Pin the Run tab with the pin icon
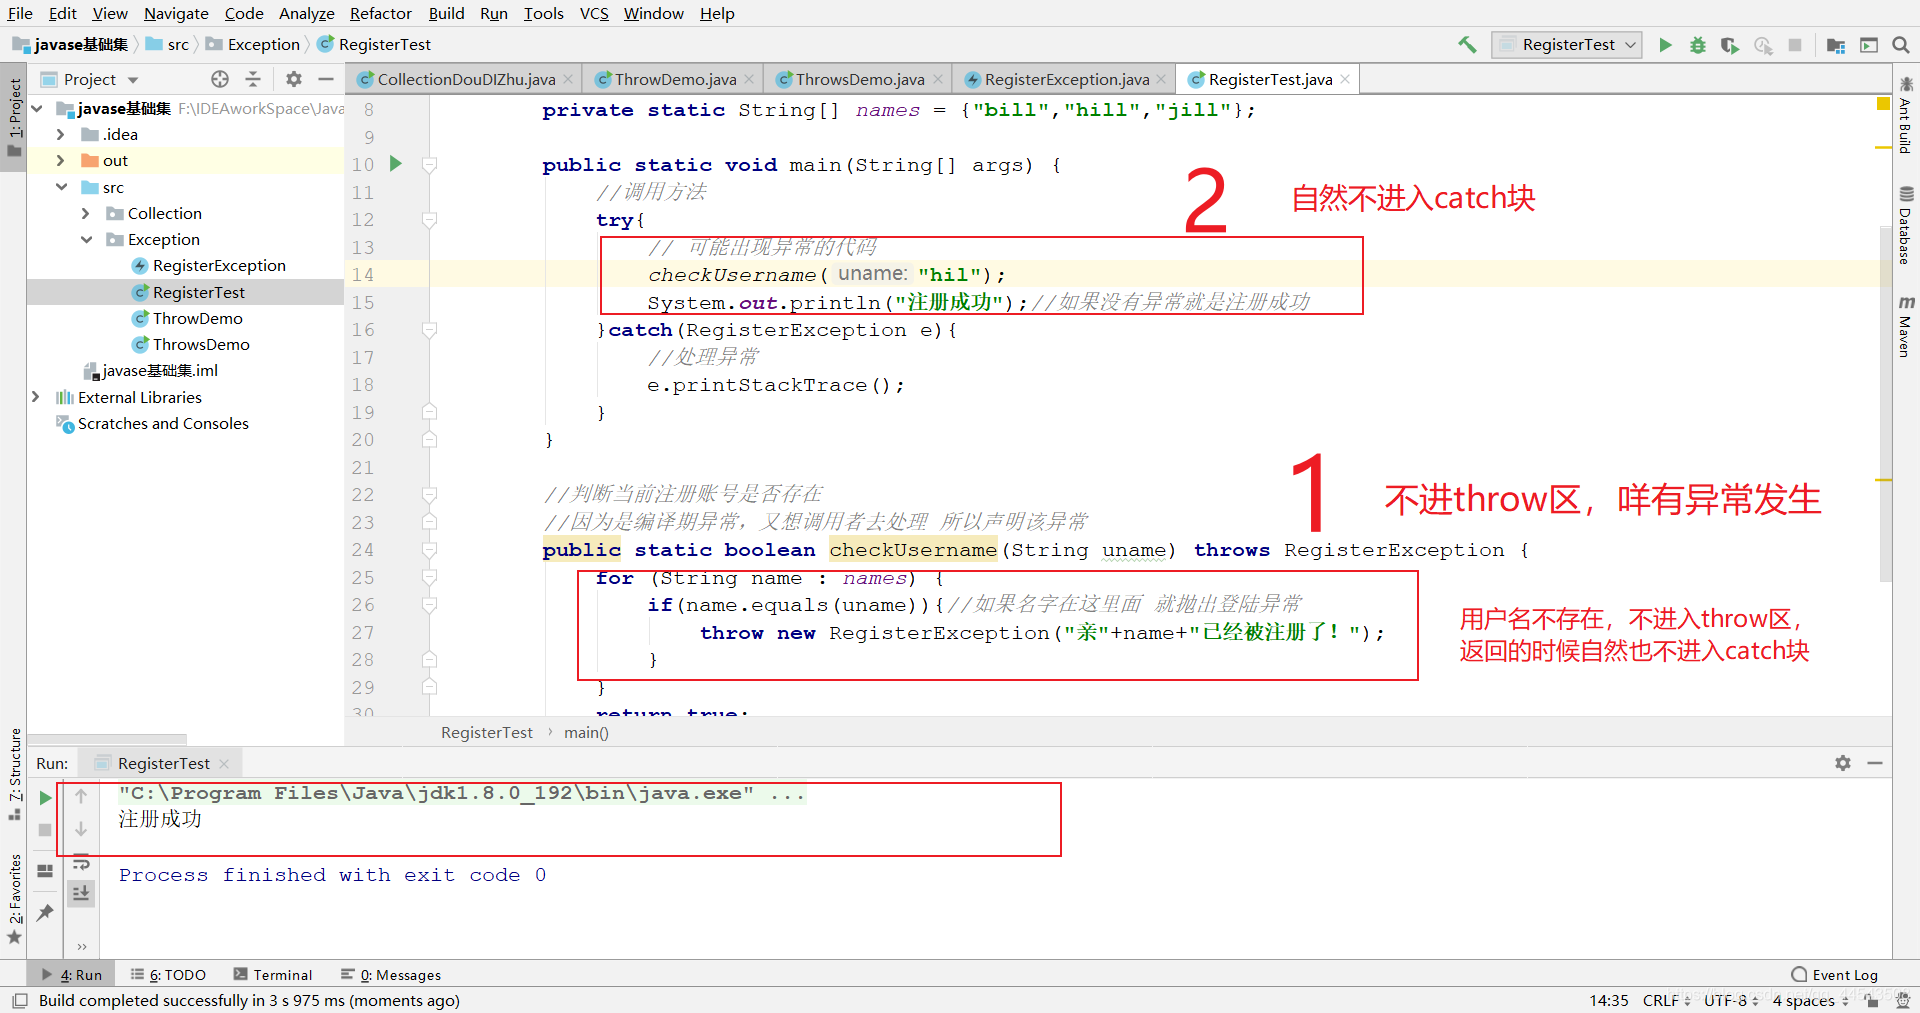The height and width of the screenshot is (1013, 1920). [x=45, y=912]
